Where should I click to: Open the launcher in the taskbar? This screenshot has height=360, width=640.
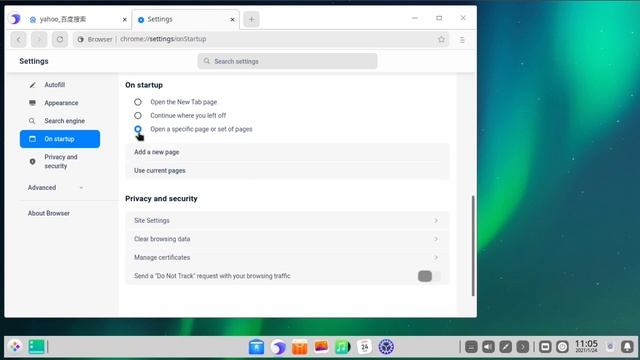pos(15,347)
